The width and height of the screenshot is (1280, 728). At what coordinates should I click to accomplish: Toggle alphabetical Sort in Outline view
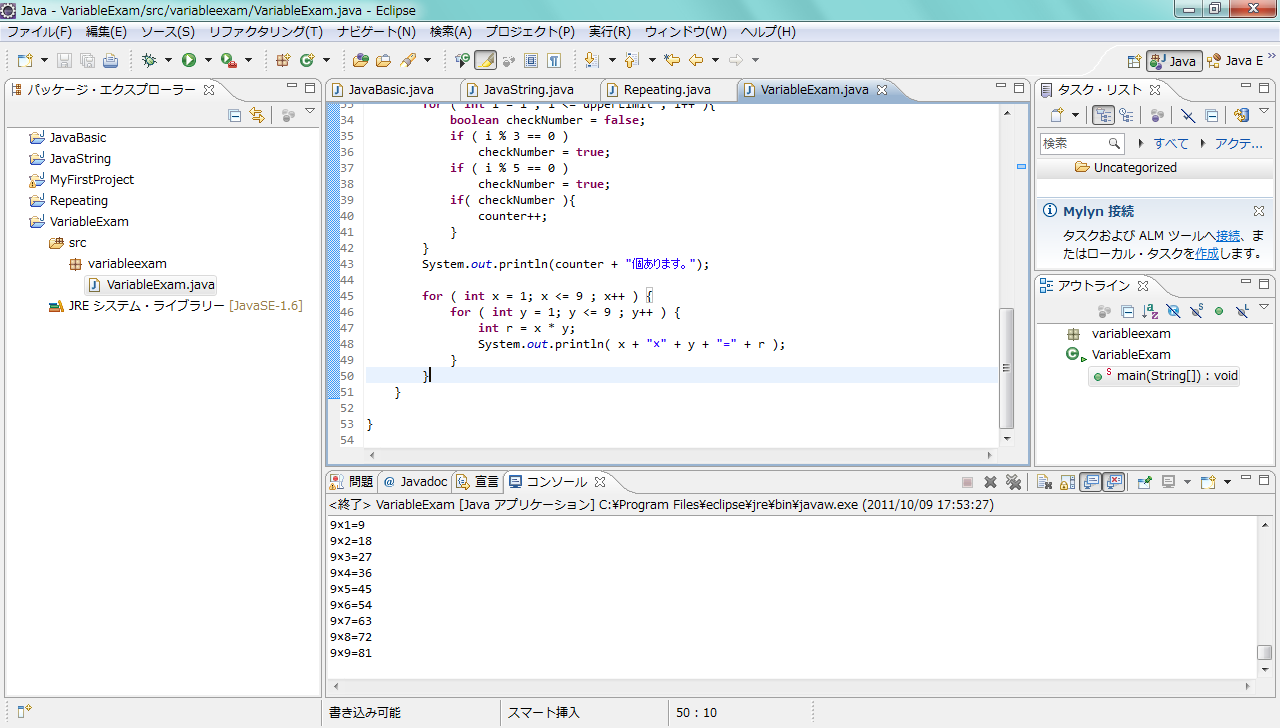[1150, 311]
